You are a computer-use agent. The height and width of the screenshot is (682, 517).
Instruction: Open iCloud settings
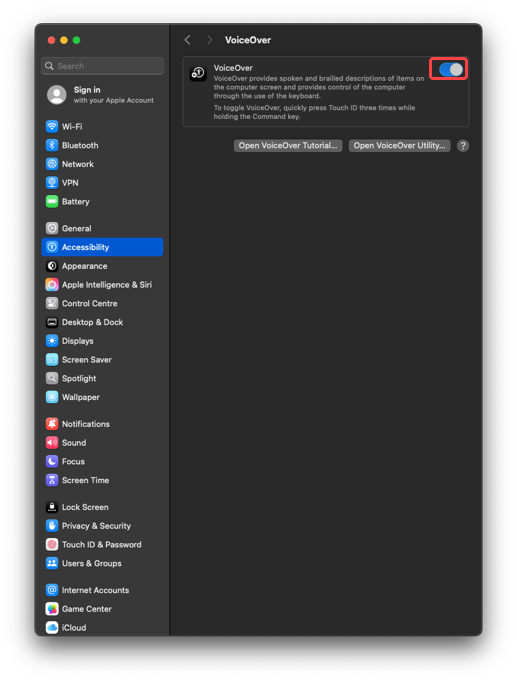[x=102, y=628]
